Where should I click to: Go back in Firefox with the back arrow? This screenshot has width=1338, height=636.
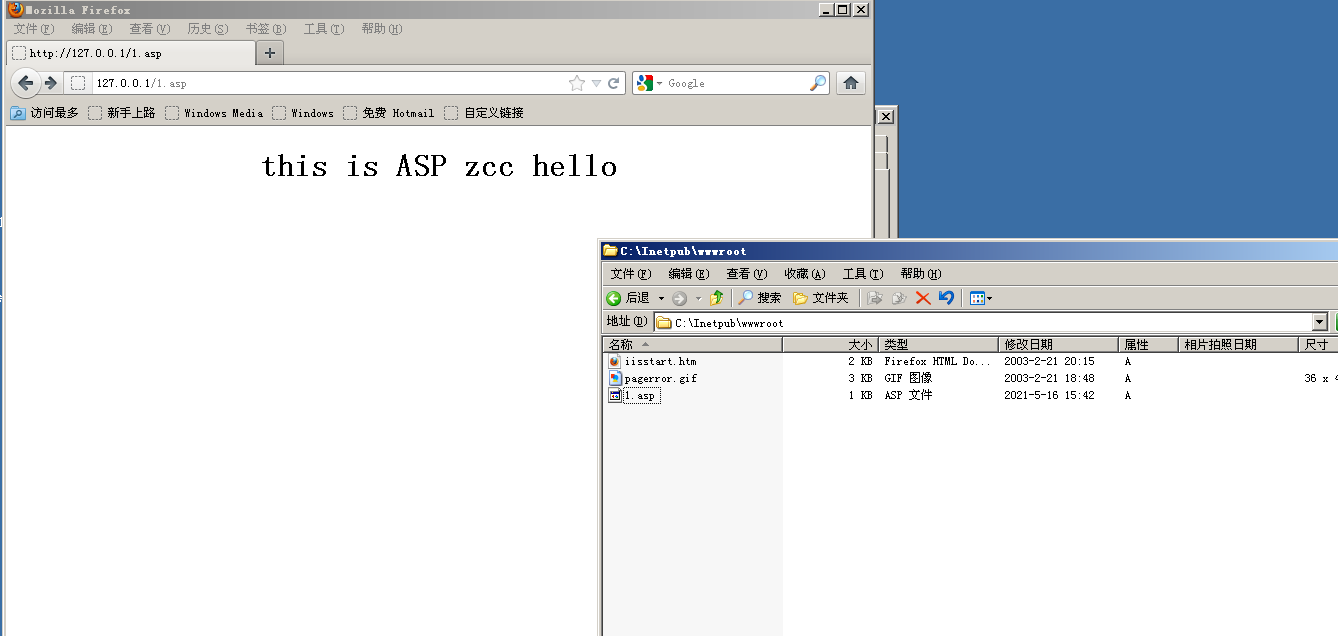pyautogui.click(x=26, y=83)
